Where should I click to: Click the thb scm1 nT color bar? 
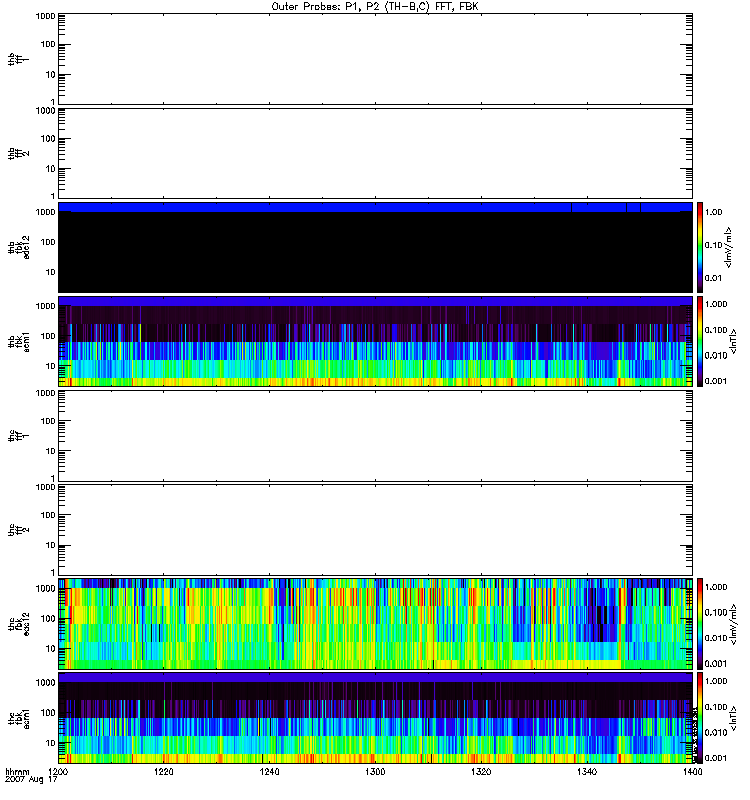pyautogui.click(x=701, y=341)
